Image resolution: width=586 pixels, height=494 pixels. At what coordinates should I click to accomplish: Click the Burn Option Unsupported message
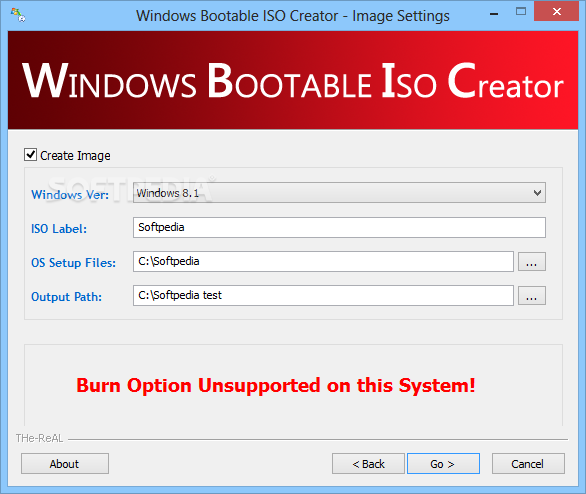pos(276,385)
